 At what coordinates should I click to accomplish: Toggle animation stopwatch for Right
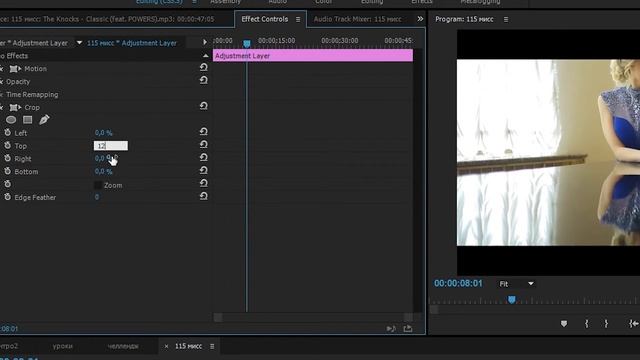(x=7, y=158)
